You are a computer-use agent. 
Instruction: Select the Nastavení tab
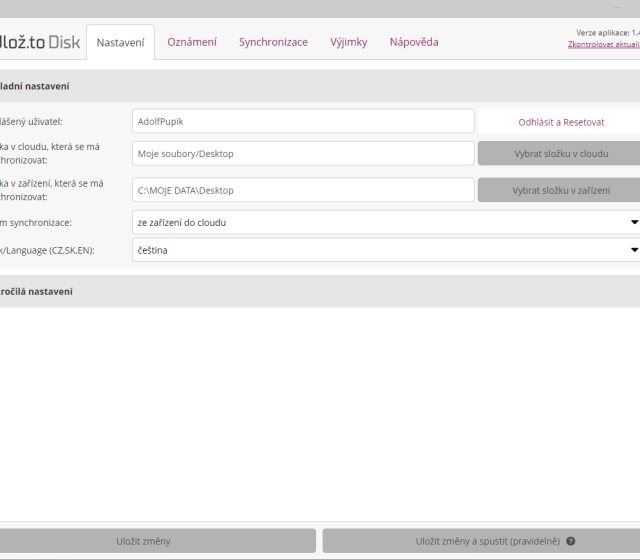point(120,42)
